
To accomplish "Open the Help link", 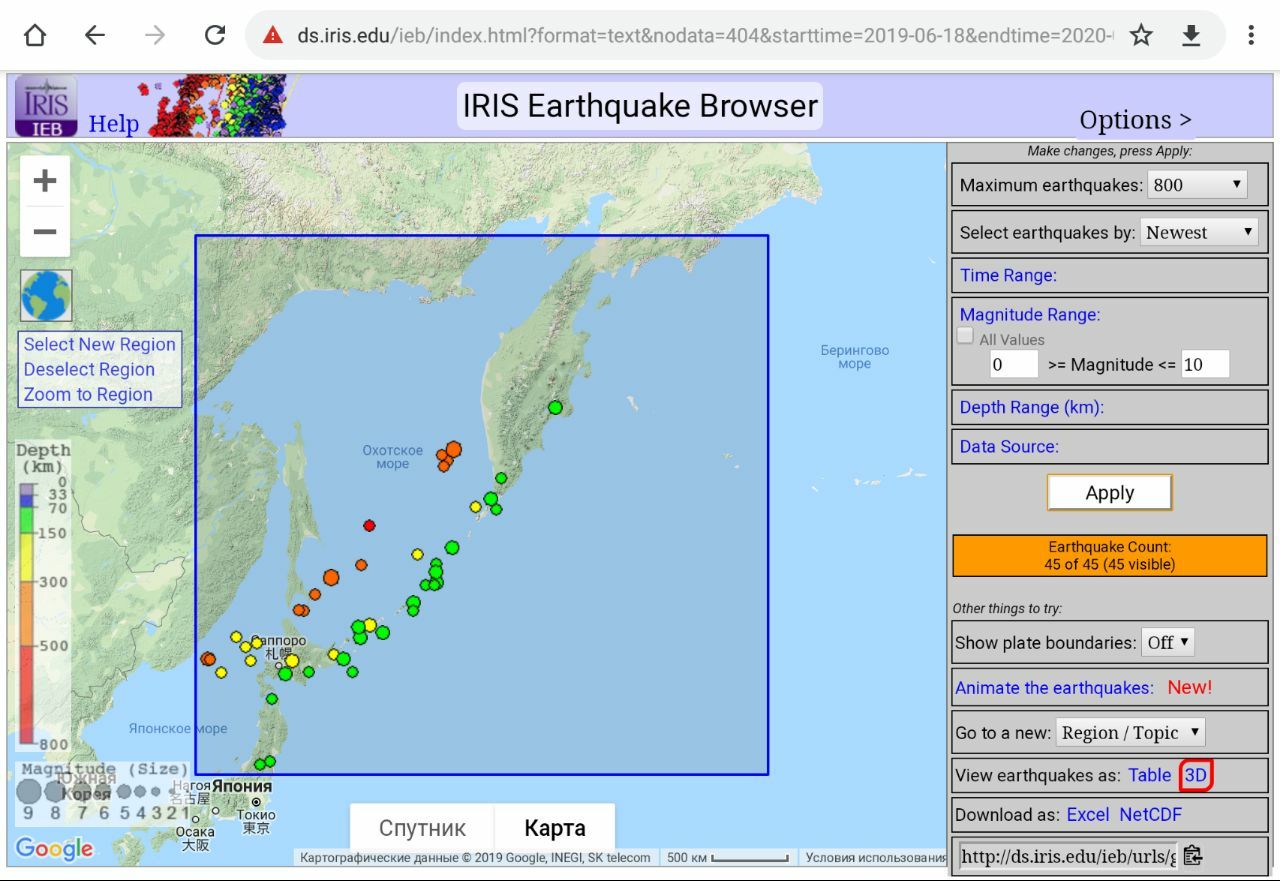I will pos(114,124).
